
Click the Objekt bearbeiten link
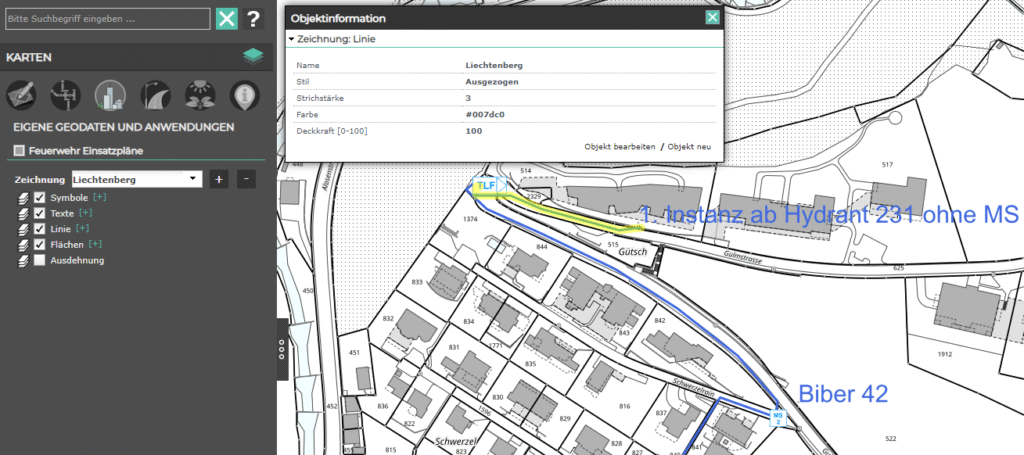619,147
